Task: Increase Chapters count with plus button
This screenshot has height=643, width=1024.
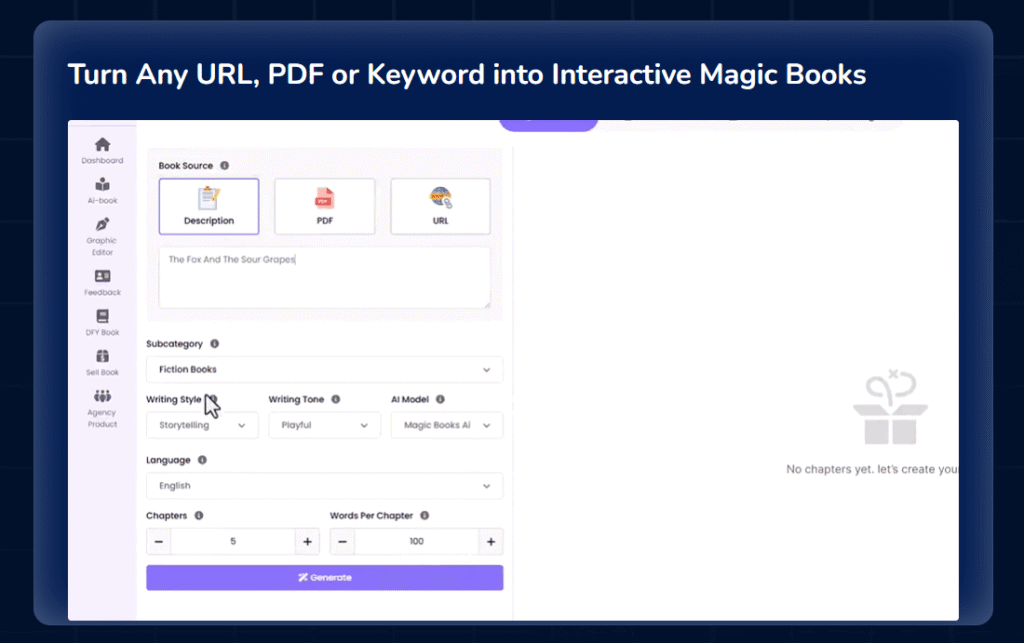Action: [307, 542]
